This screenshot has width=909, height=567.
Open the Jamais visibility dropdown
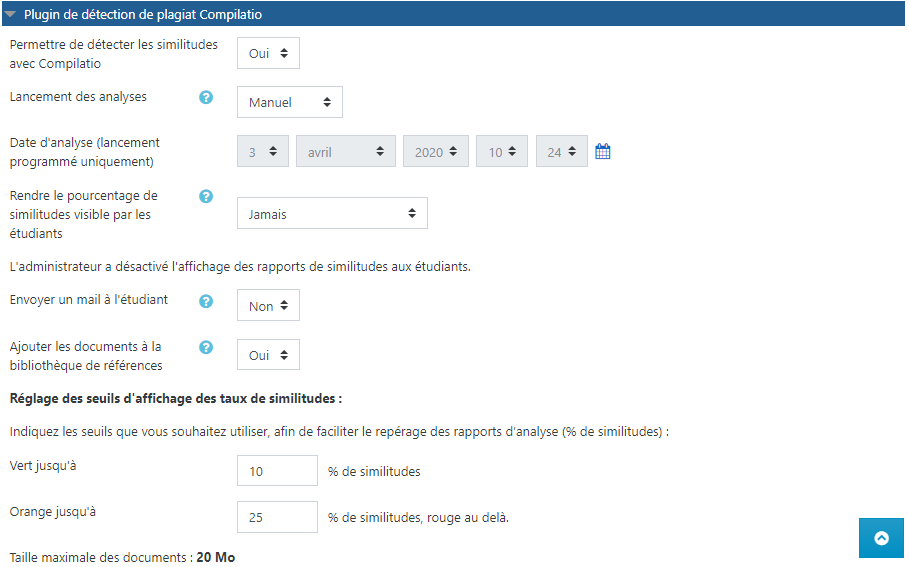pyautogui.click(x=332, y=213)
